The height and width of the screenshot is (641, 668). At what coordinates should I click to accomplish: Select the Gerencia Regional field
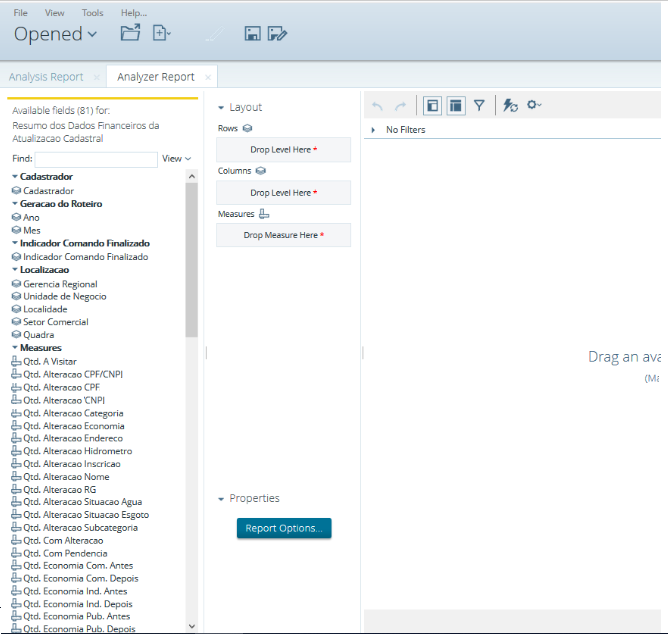60,284
